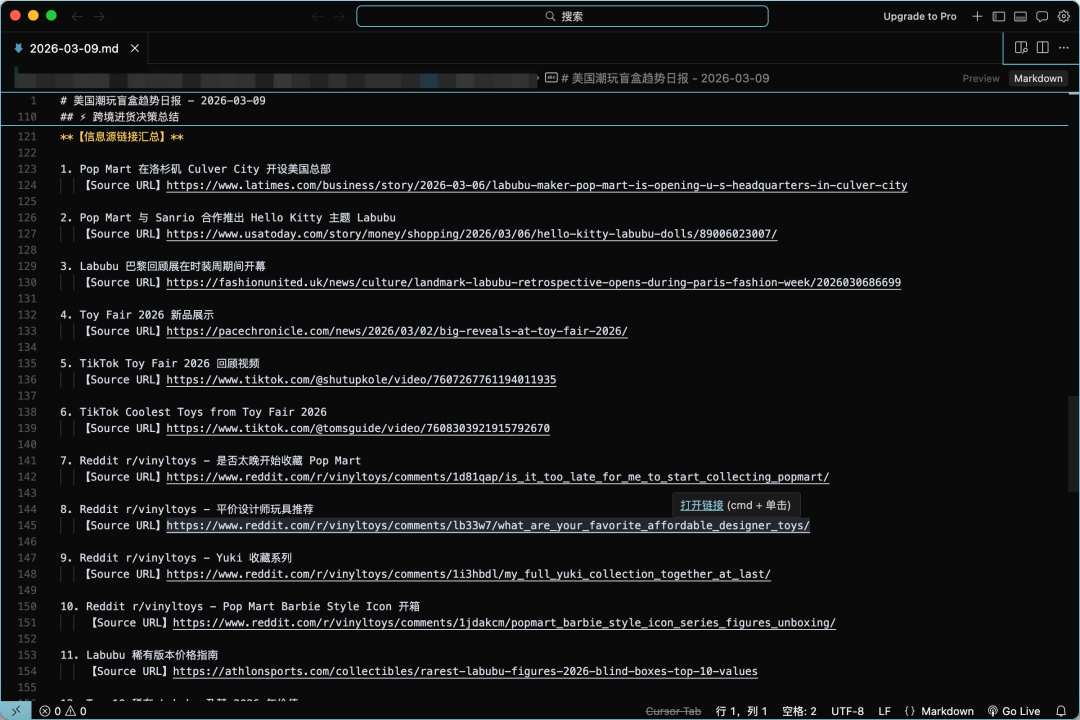Click the vertical scrollbar thumb on the editor
Screen dimensions: 1080x720
tap(1073, 444)
